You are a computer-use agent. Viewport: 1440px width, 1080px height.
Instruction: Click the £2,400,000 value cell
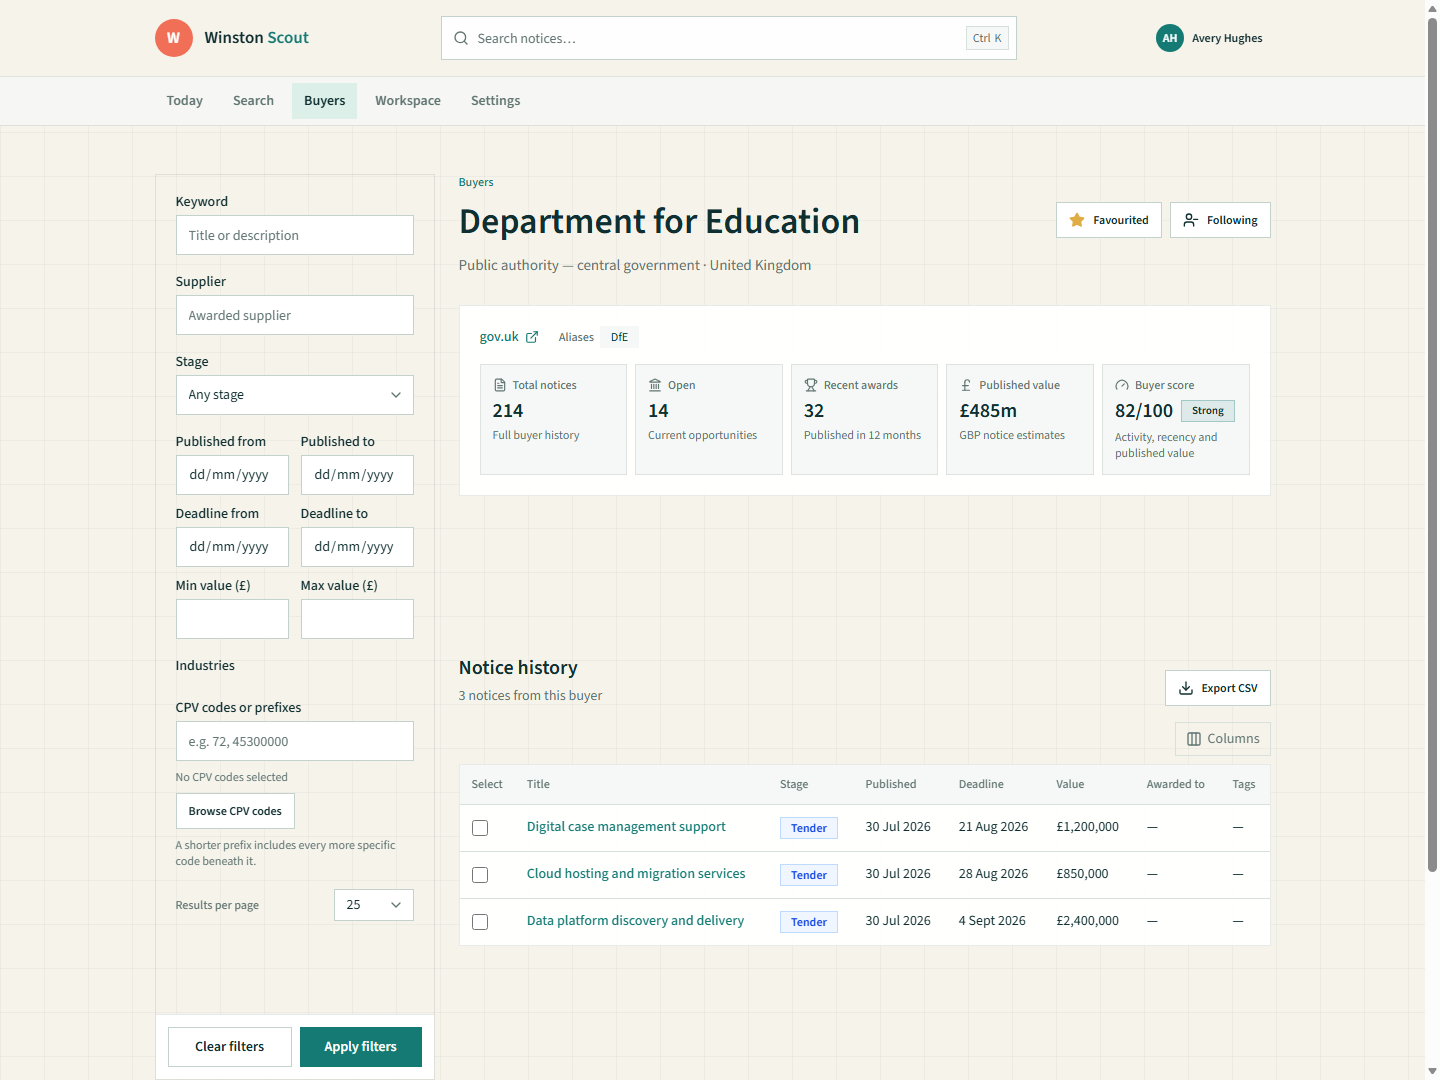1087,921
